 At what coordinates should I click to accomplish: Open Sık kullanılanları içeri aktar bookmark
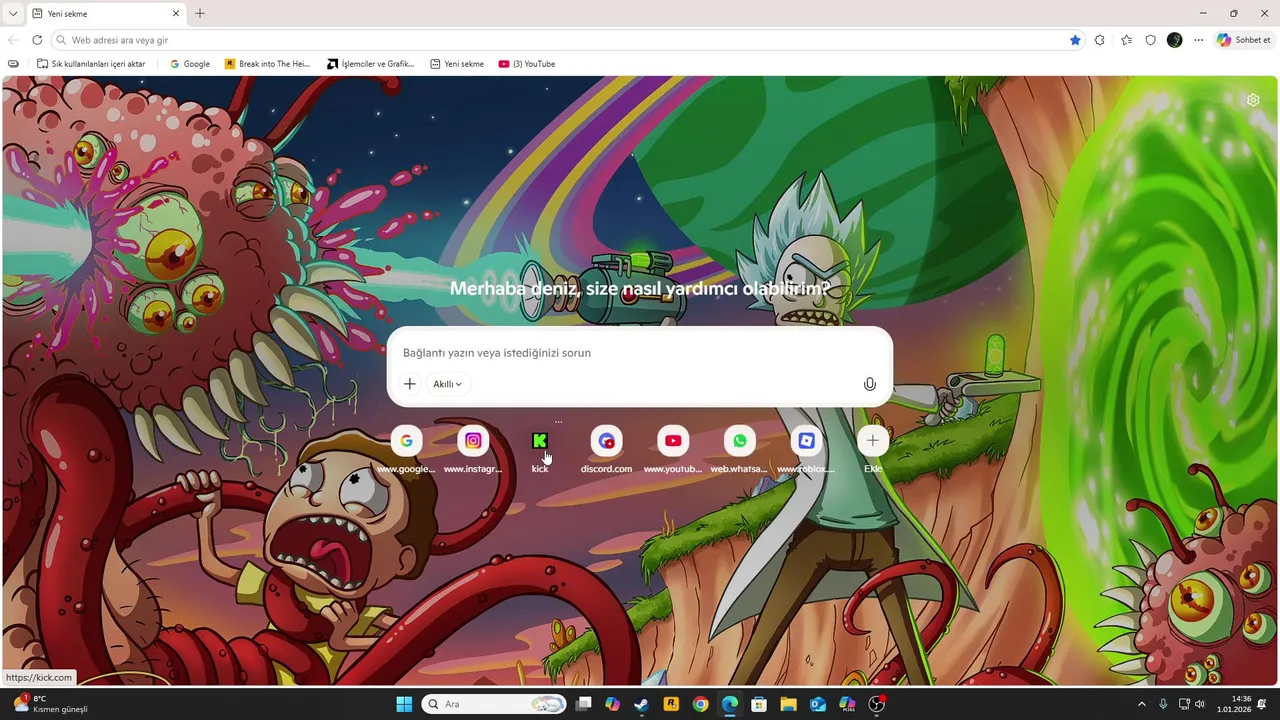coord(91,64)
